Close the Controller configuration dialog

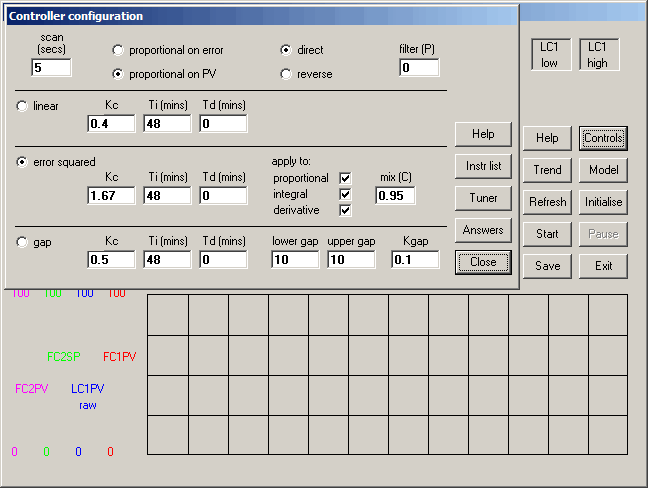483,262
